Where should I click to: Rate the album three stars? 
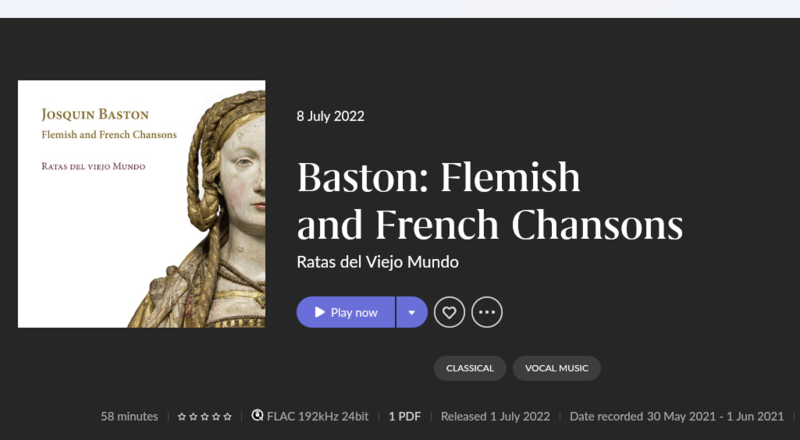[205, 416]
